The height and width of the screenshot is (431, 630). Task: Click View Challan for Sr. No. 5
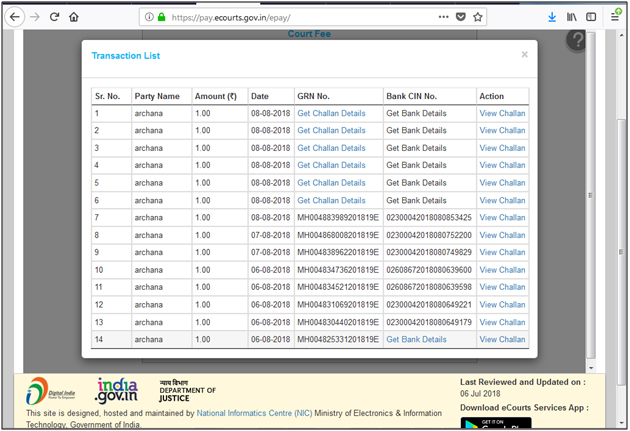click(502, 183)
